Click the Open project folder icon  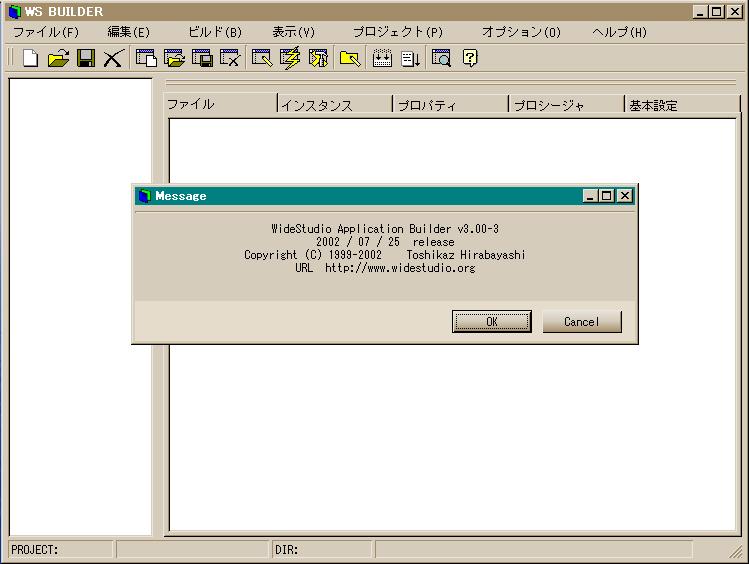(58, 58)
